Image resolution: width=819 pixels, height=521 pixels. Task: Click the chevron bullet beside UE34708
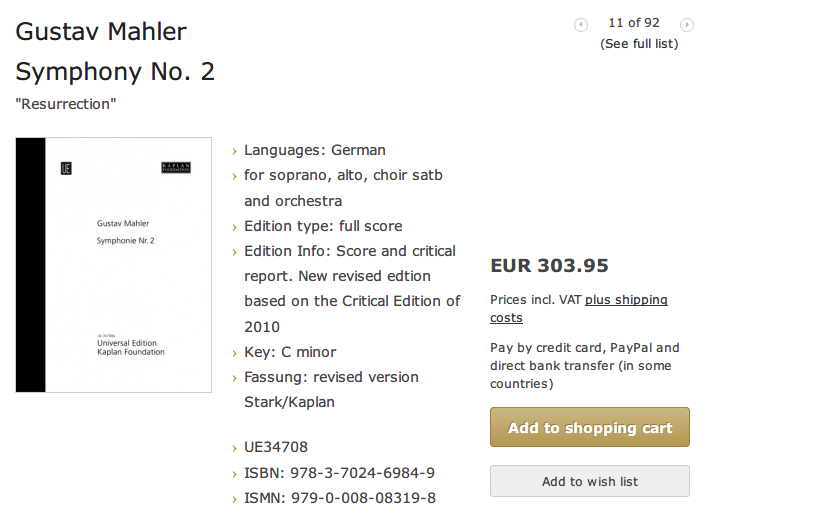point(235,448)
